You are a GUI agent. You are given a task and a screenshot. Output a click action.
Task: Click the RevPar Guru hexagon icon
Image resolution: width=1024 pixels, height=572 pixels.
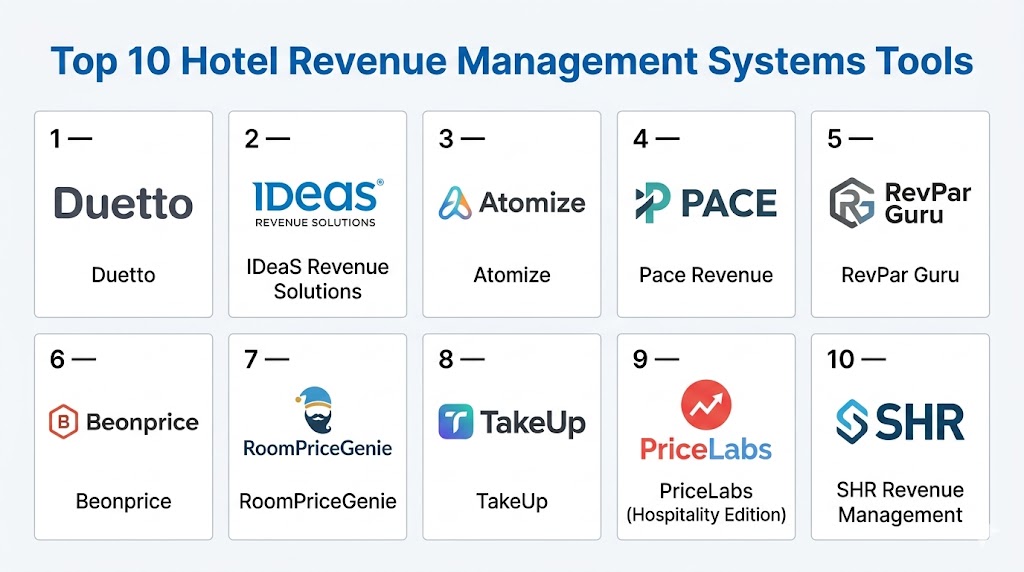tap(852, 201)
